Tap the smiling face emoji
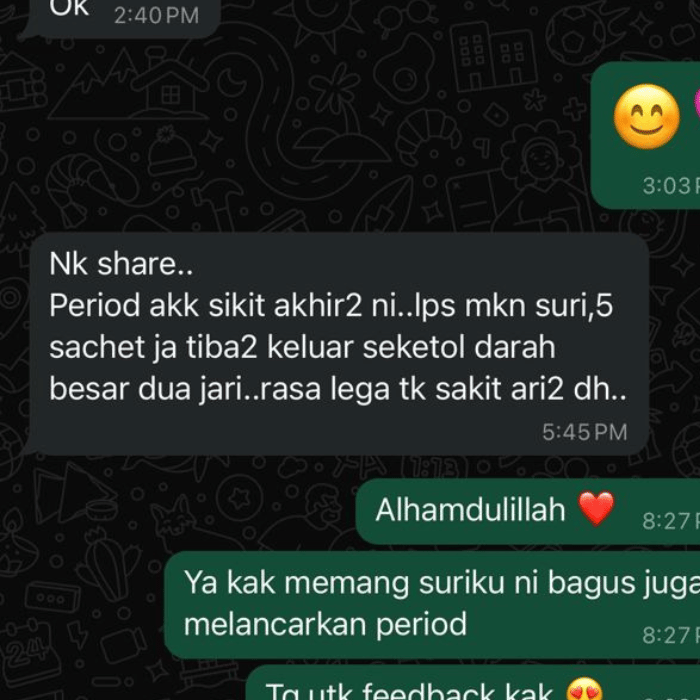The image size is (700, 700). 646,116
